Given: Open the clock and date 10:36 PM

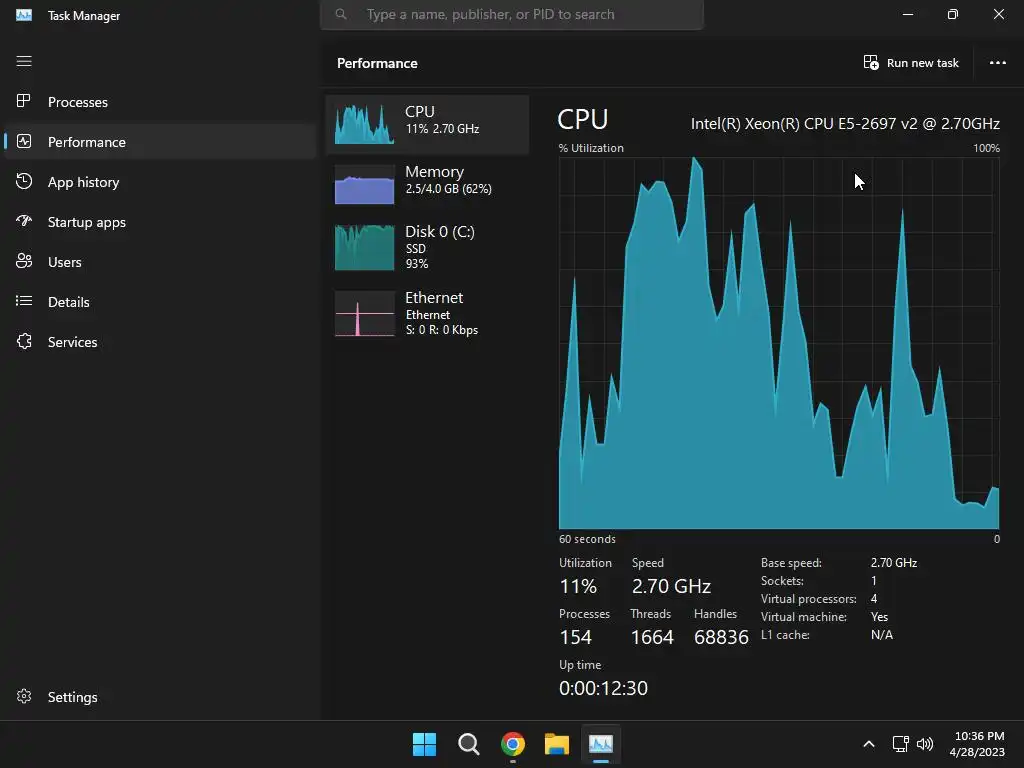Looking at the screenshot, I should click(978, 744).
